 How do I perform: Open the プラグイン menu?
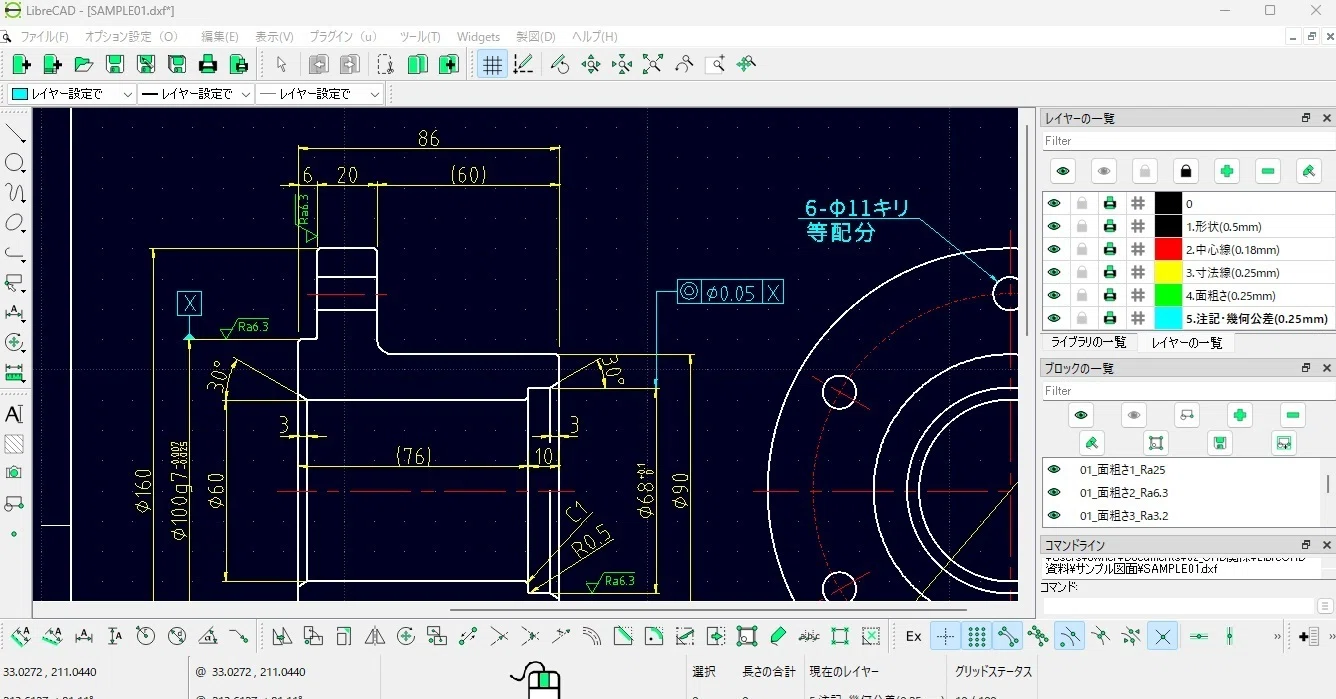[x=343, y=37]
